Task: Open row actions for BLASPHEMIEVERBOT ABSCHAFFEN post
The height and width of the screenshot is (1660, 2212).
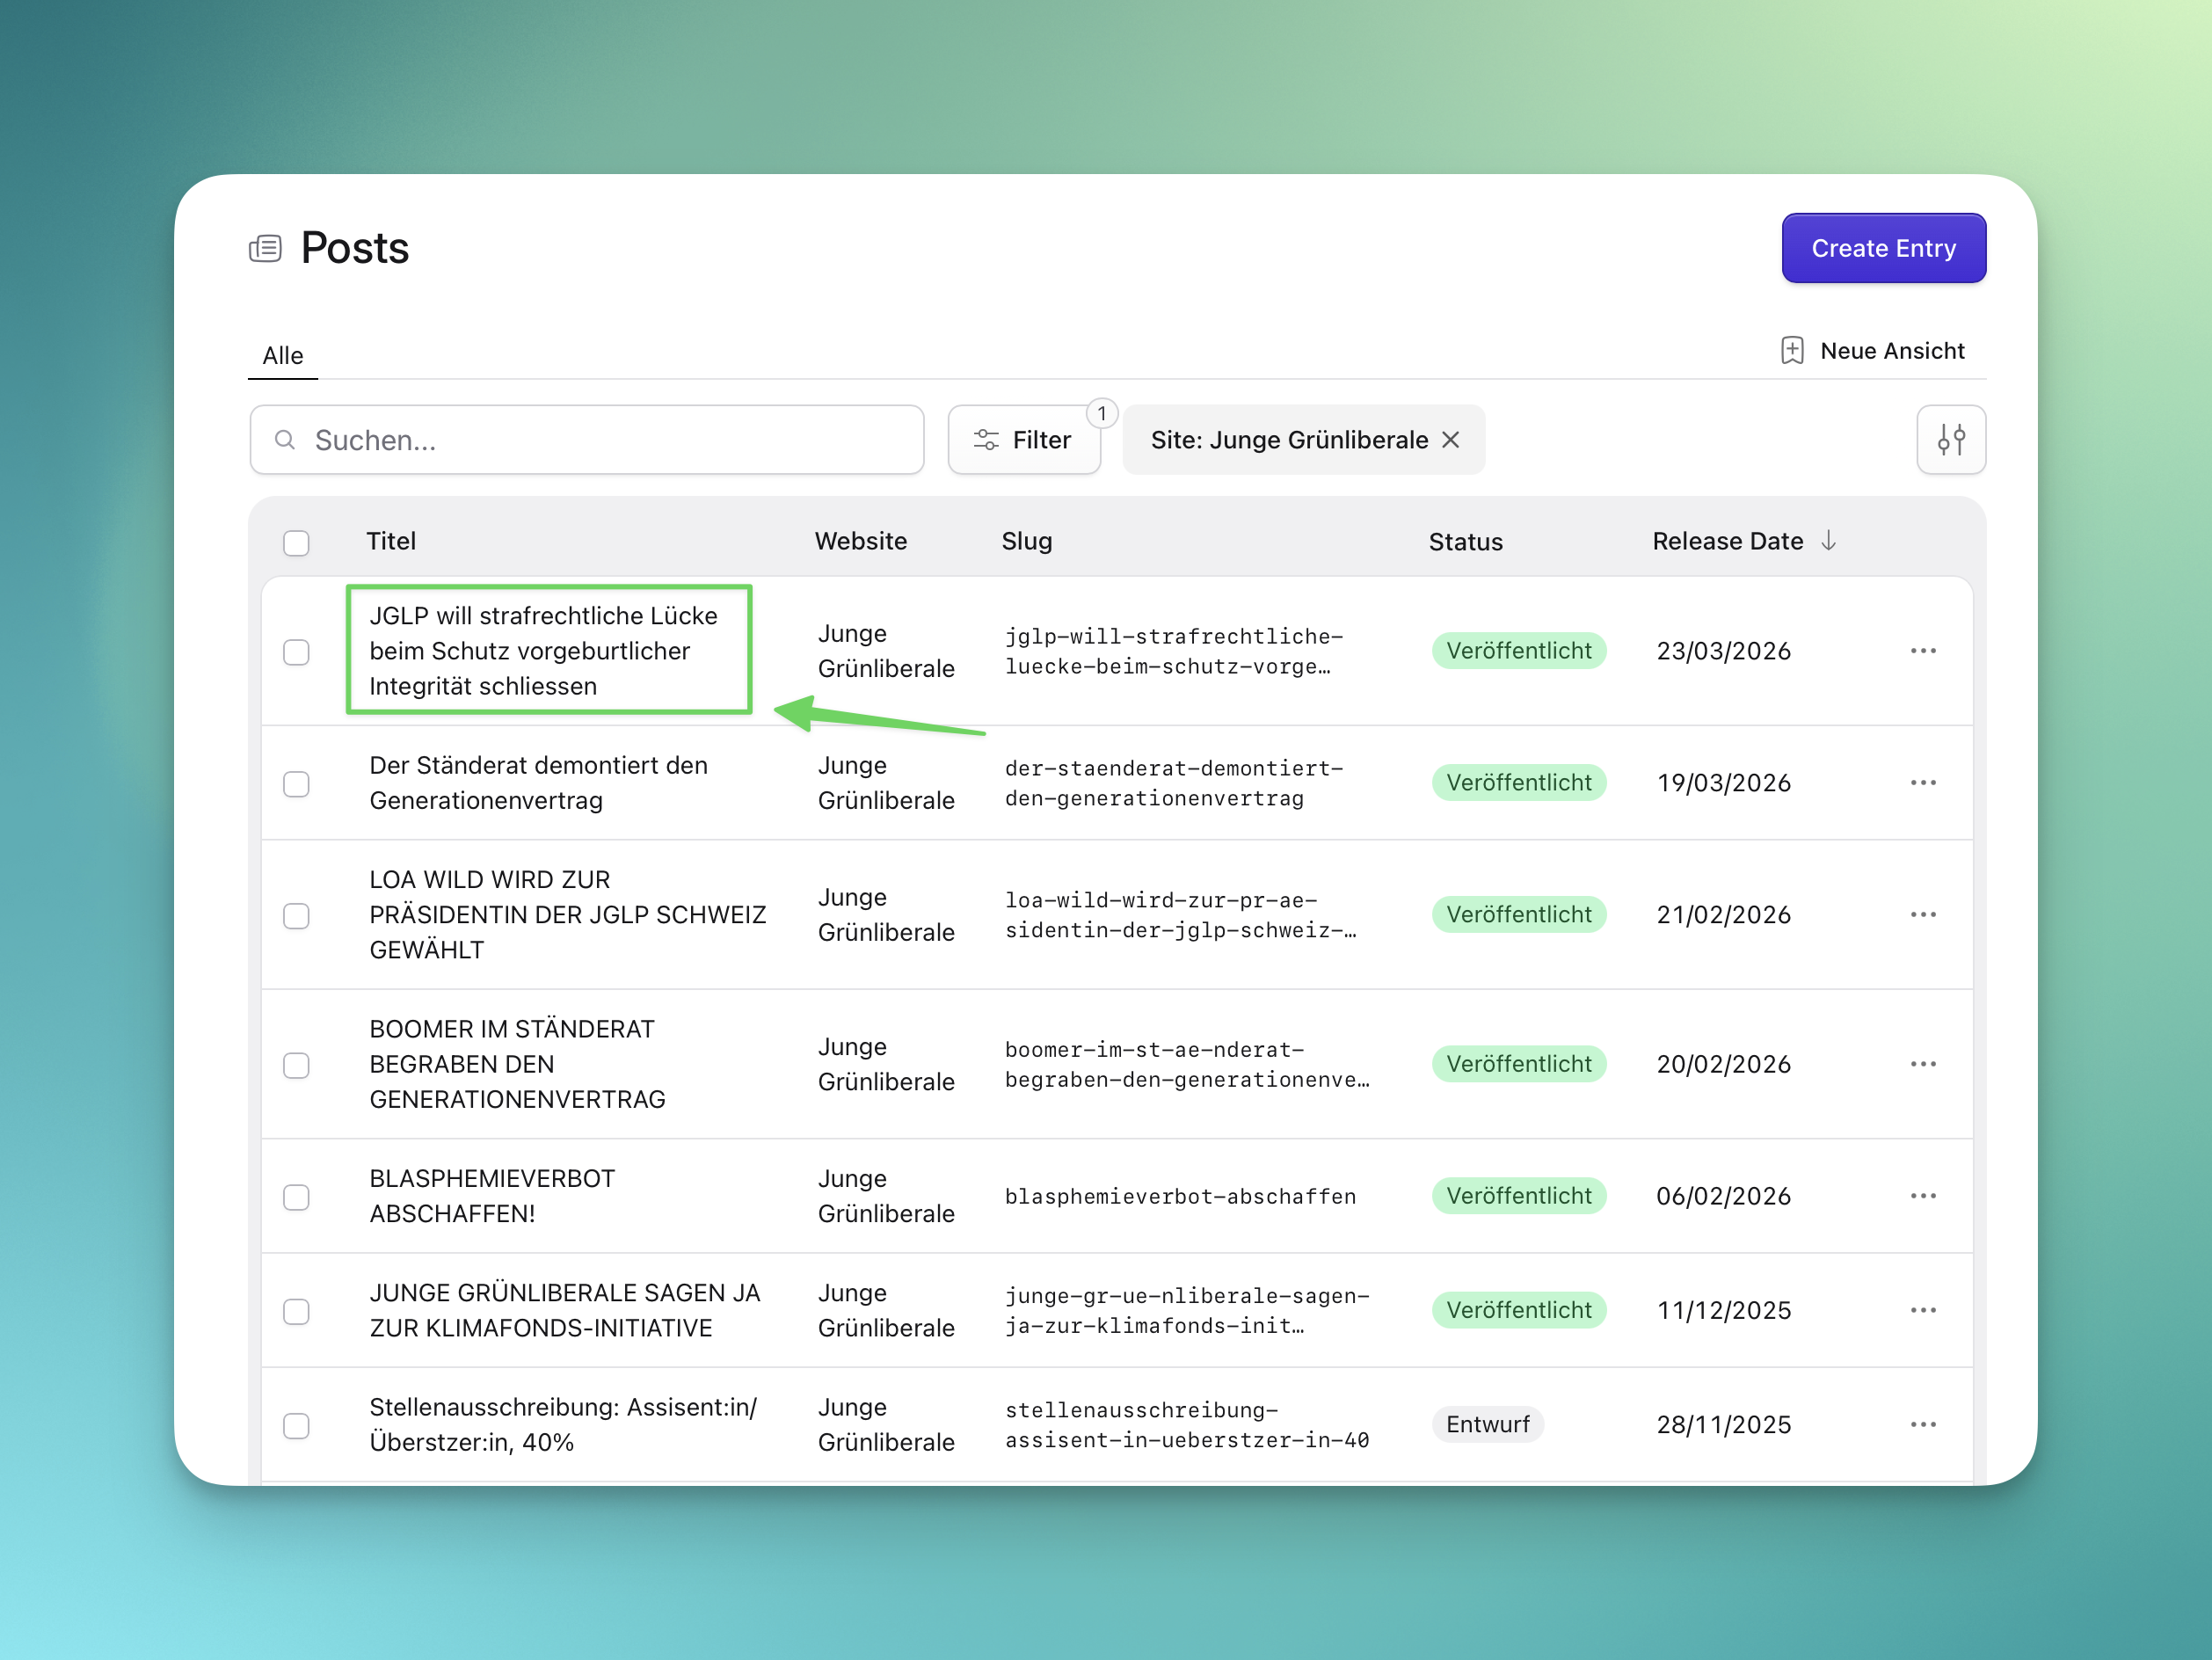Action: (1922, 1196)
